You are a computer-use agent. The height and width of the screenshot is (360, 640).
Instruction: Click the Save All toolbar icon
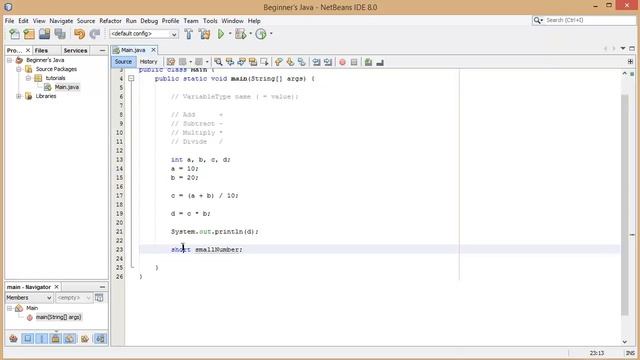click(x=60, y=34)
